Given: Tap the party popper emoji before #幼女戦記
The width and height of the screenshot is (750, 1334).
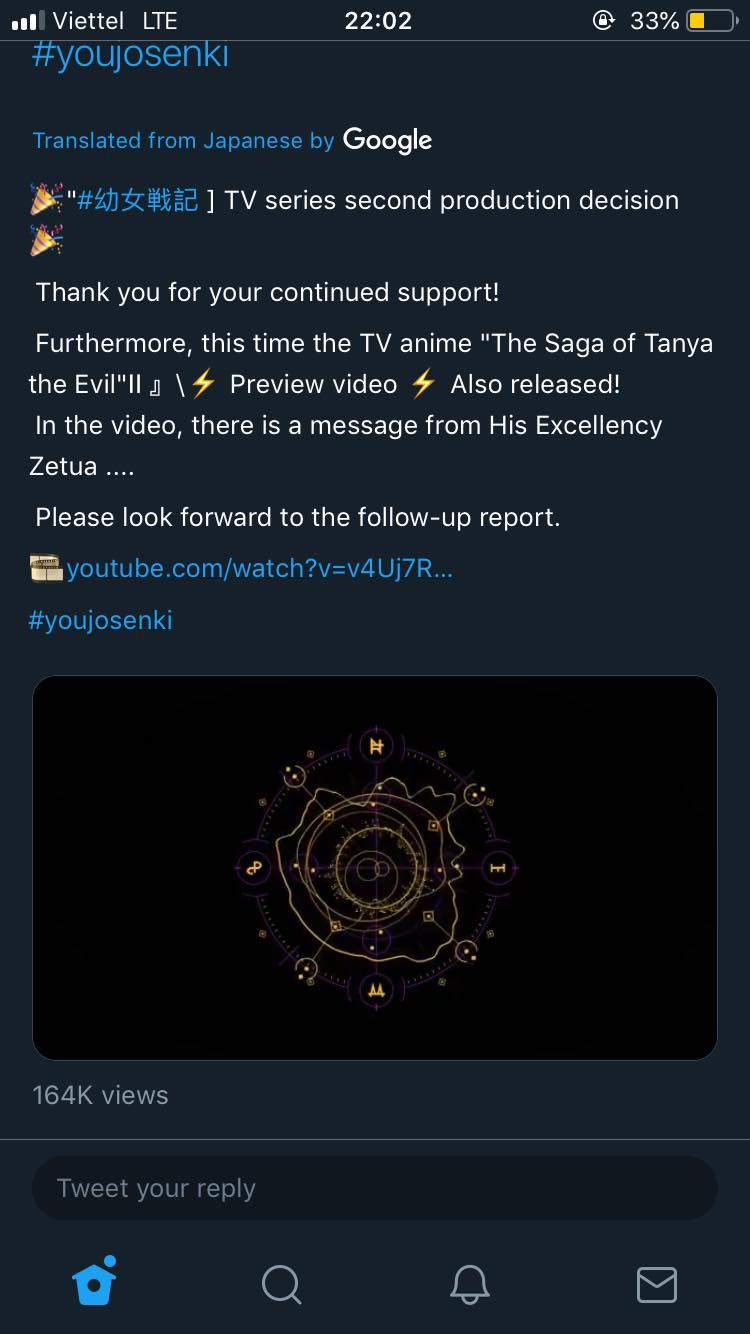Looking at the screenshot, I should click(x=46, y=200).
